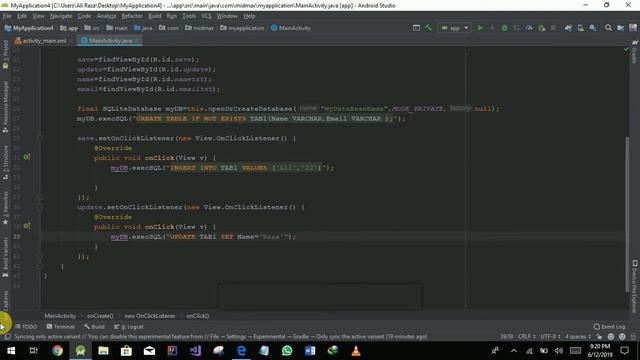
Task: Open the Project Structure icon
Action: (x=620, y=28)
